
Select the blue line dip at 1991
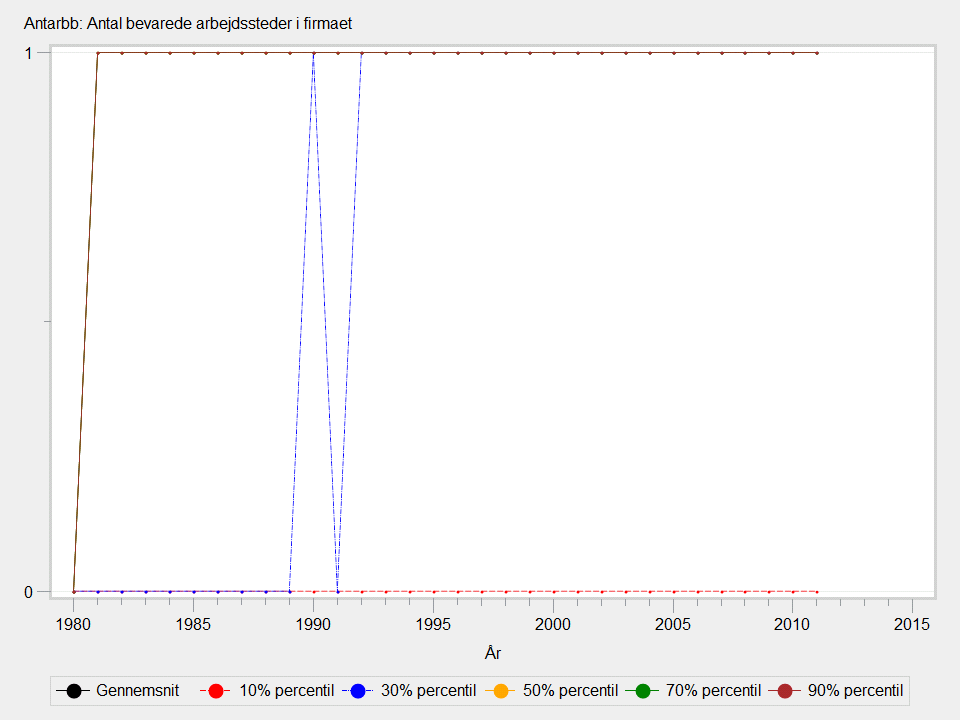(338, 591)
